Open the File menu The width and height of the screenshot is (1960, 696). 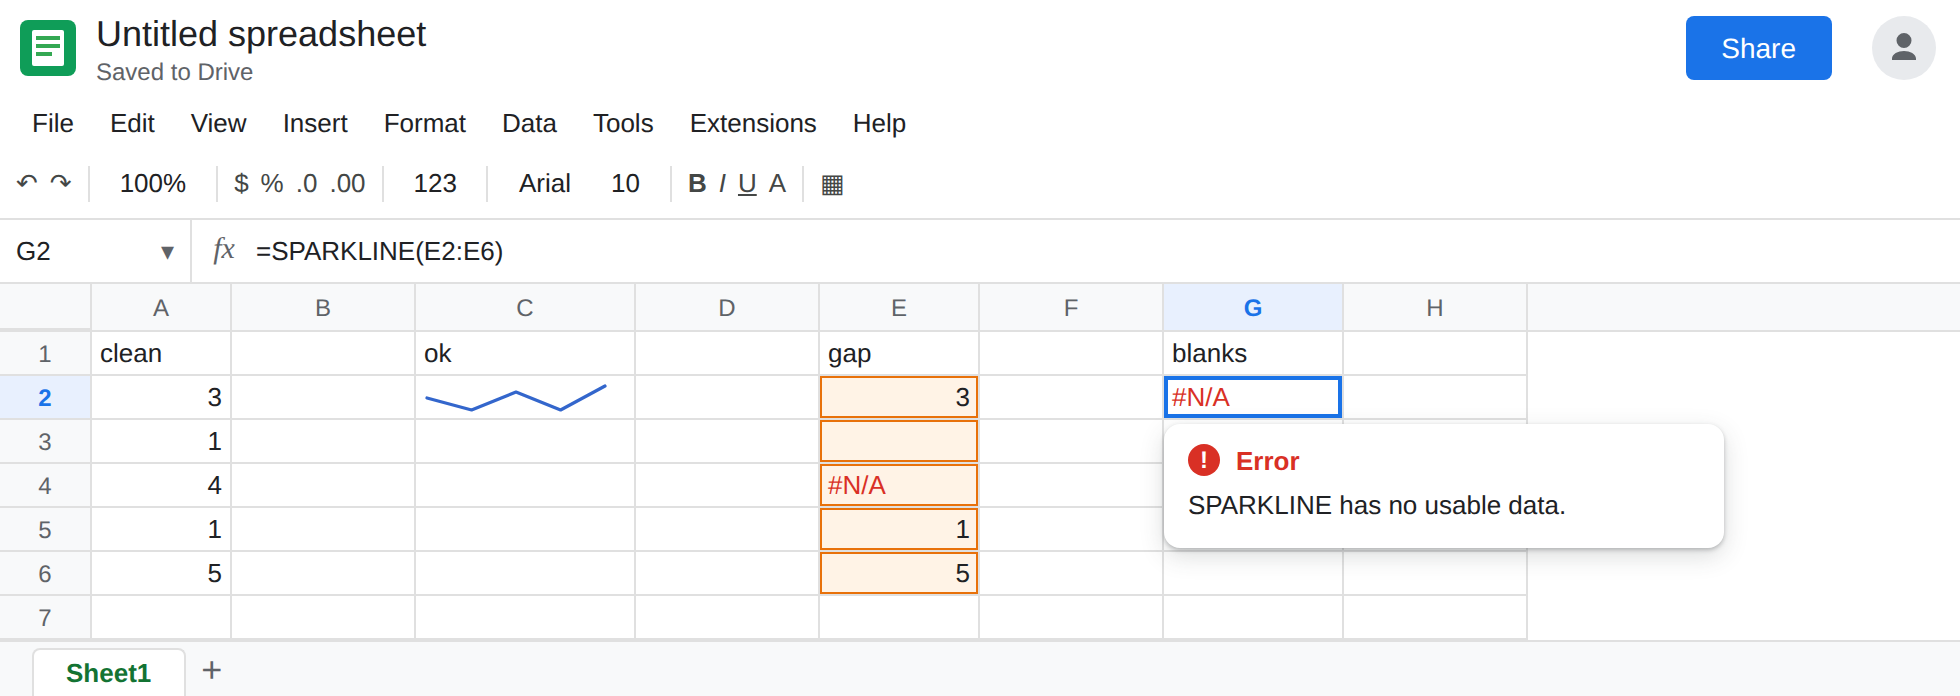(53, 123)
